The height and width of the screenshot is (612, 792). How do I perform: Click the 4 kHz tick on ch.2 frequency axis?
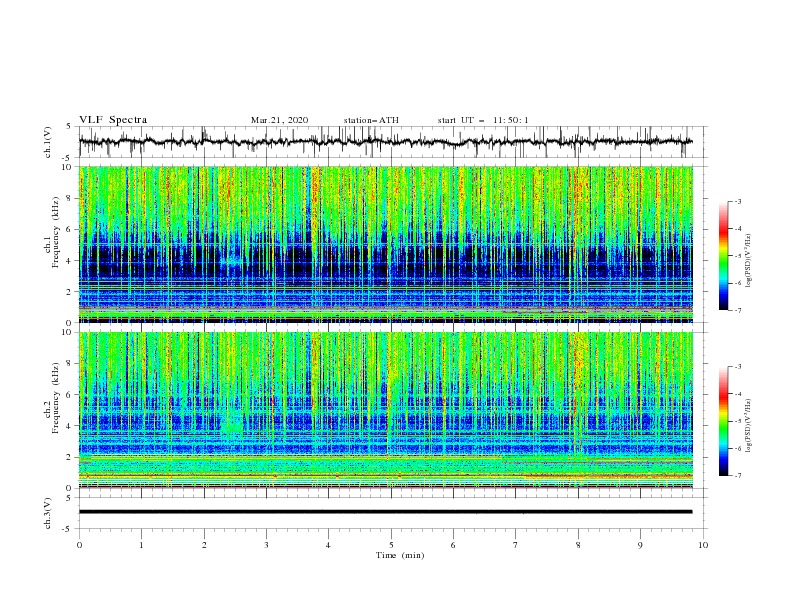pos(69,426)
